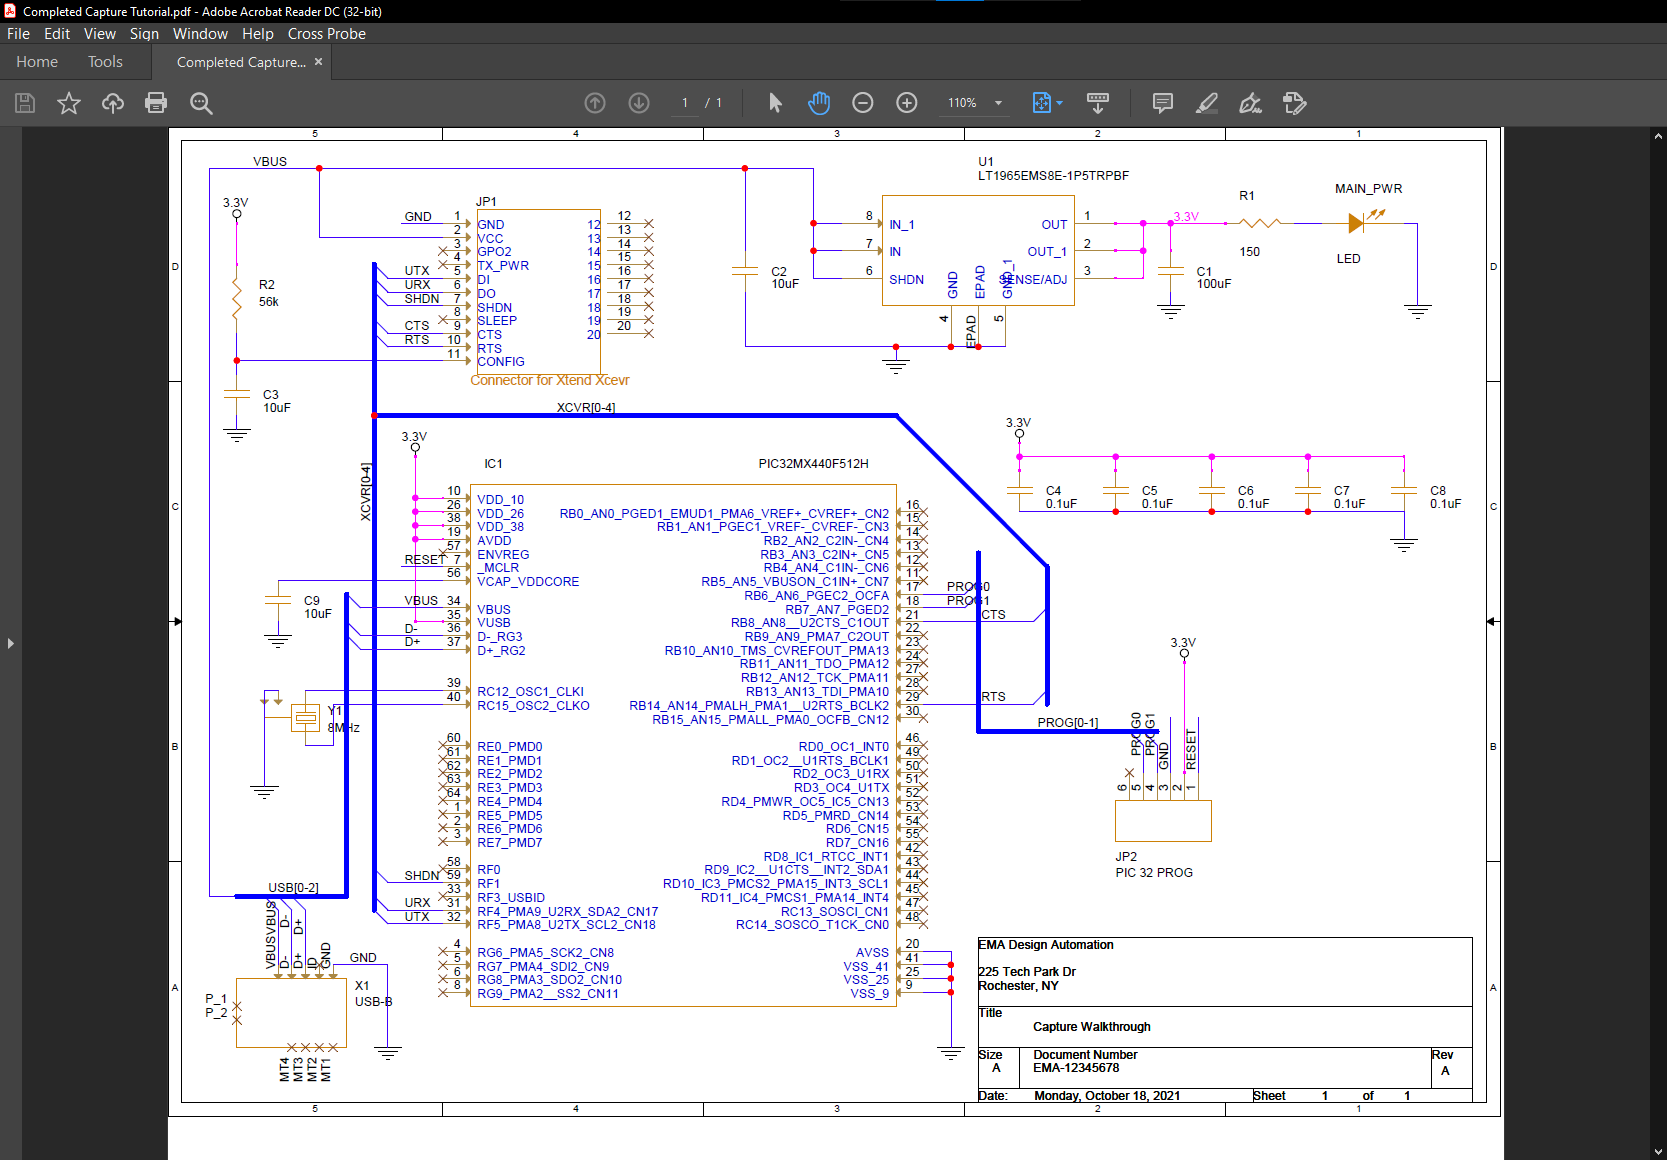The image size is (1667, 1160).
Task: Click the MAIN_PWR LED label
Action: [x=1368, y=189]
